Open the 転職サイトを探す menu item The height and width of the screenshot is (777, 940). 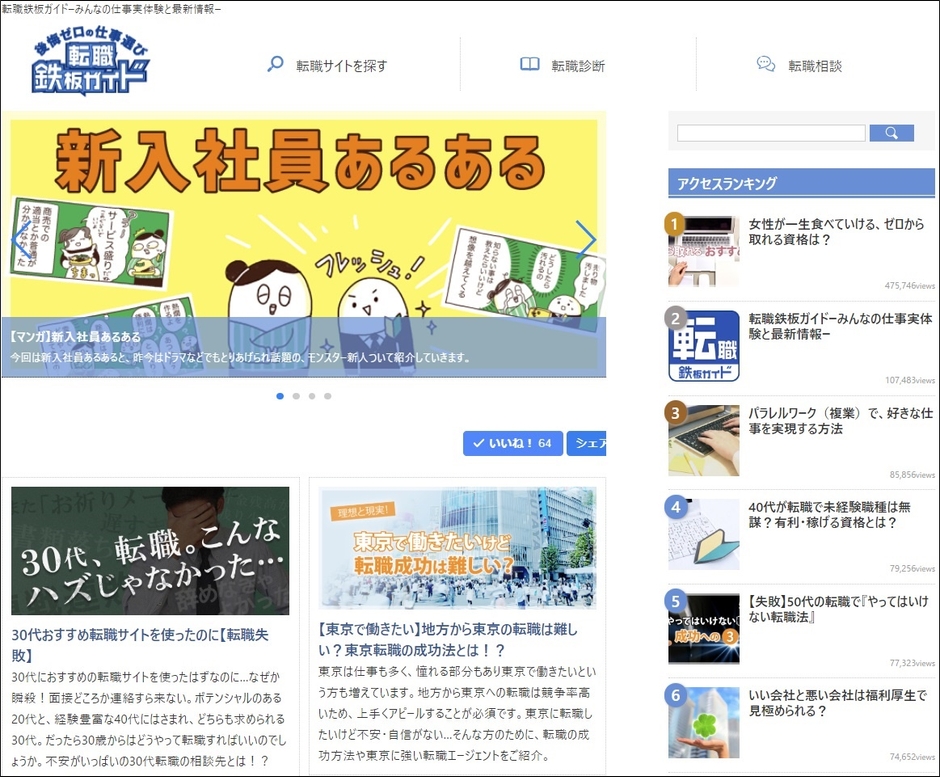(341, 66)
